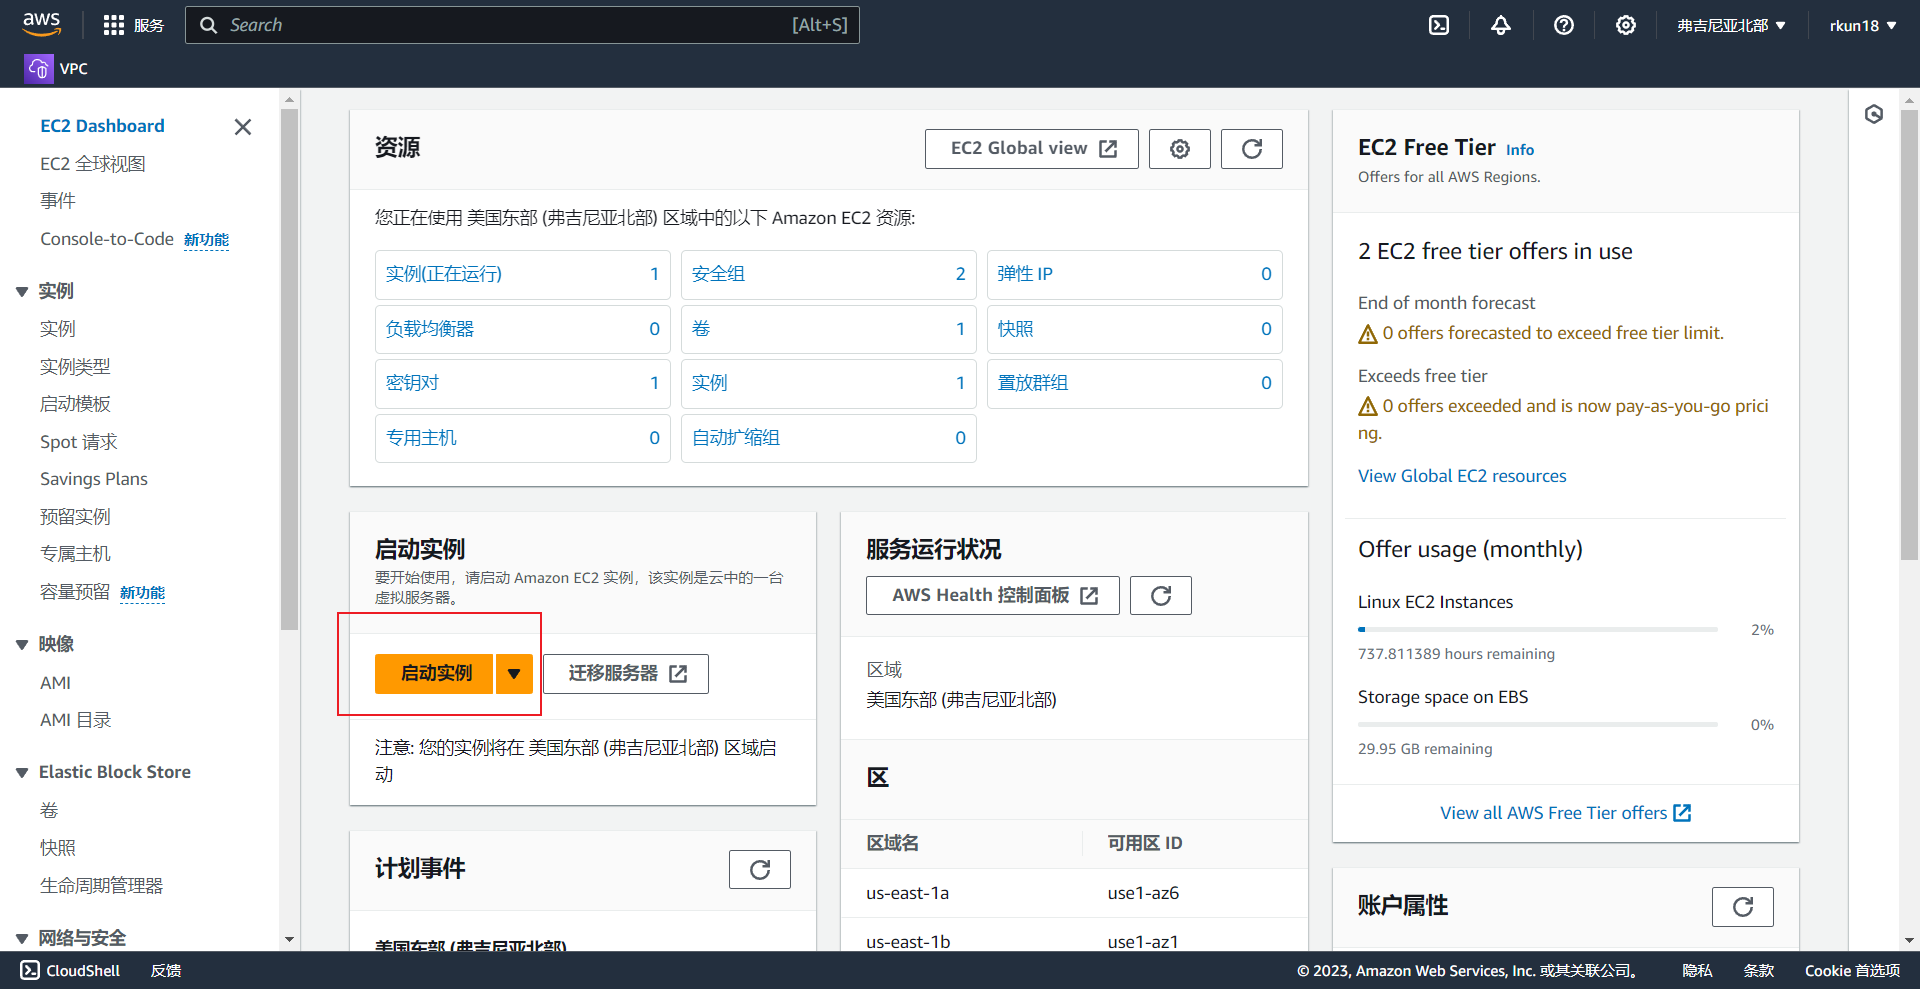Screen dimensions: 1920x989
Task: Open 生命周期管理器 in sidebar
Action: point(101,886)
